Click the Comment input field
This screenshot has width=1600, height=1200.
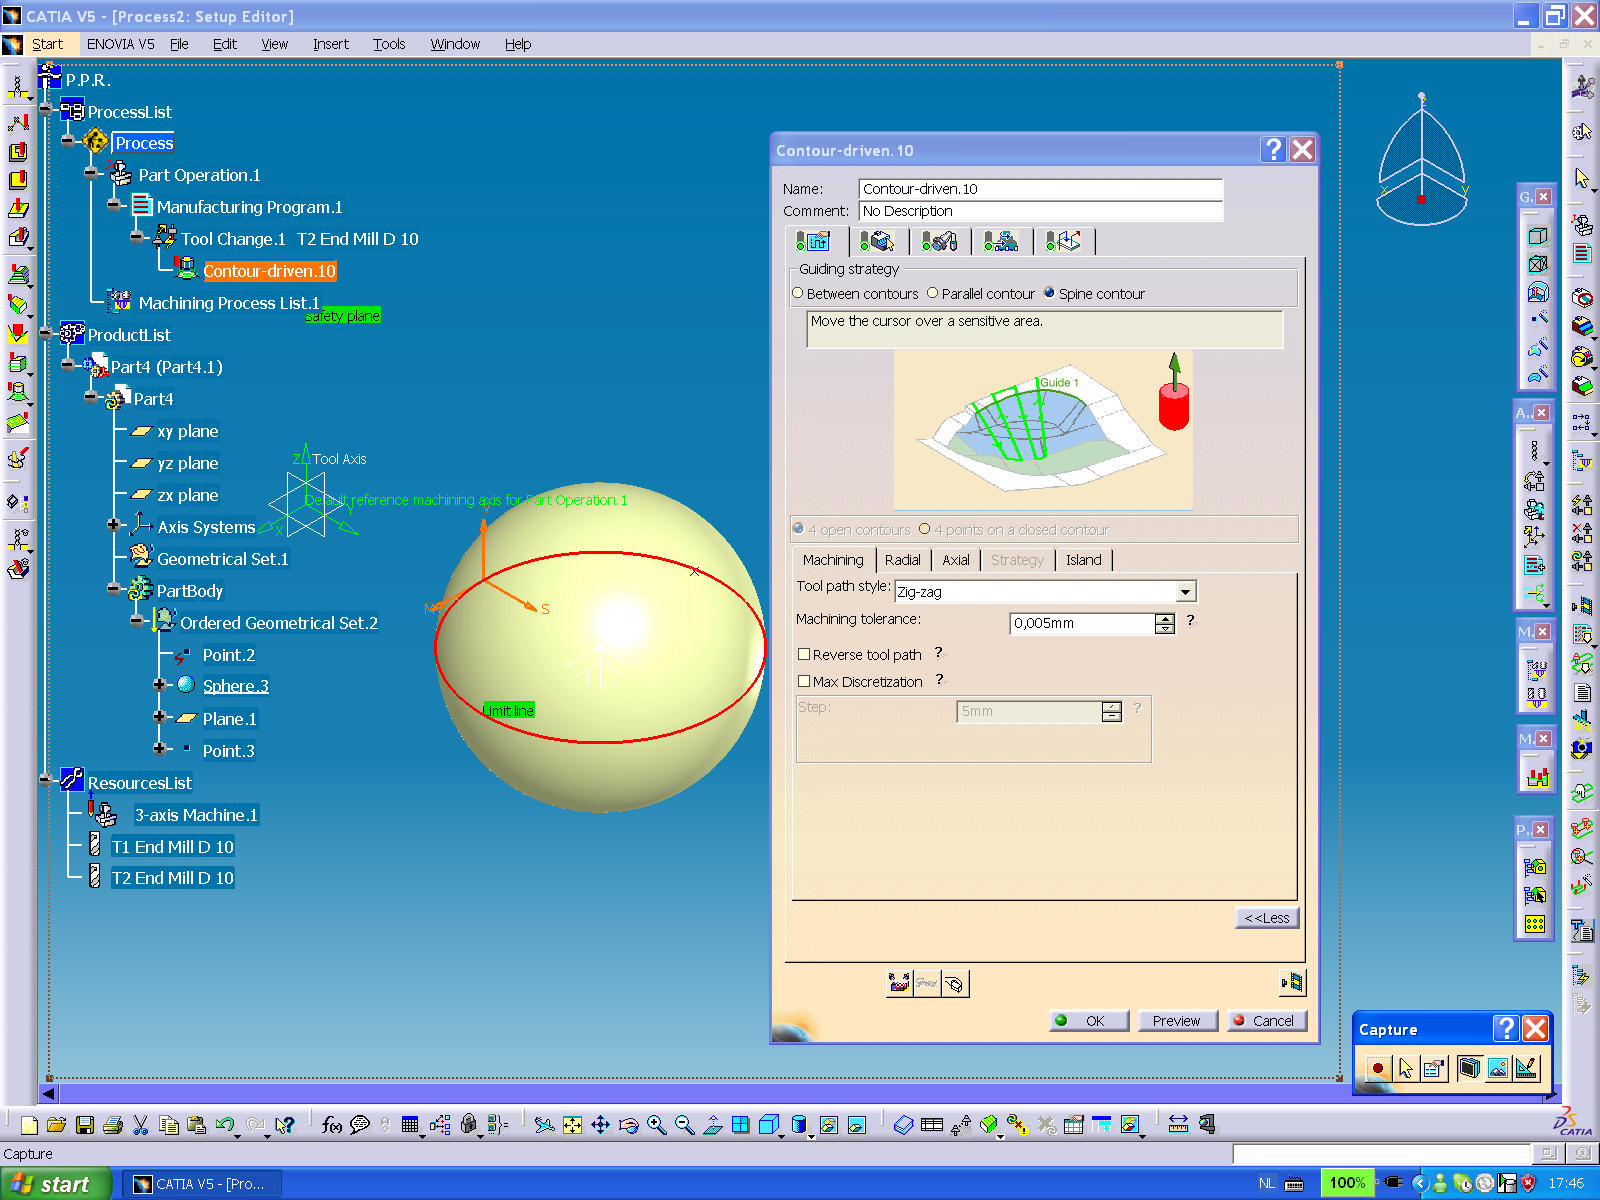click(1040, 211)
